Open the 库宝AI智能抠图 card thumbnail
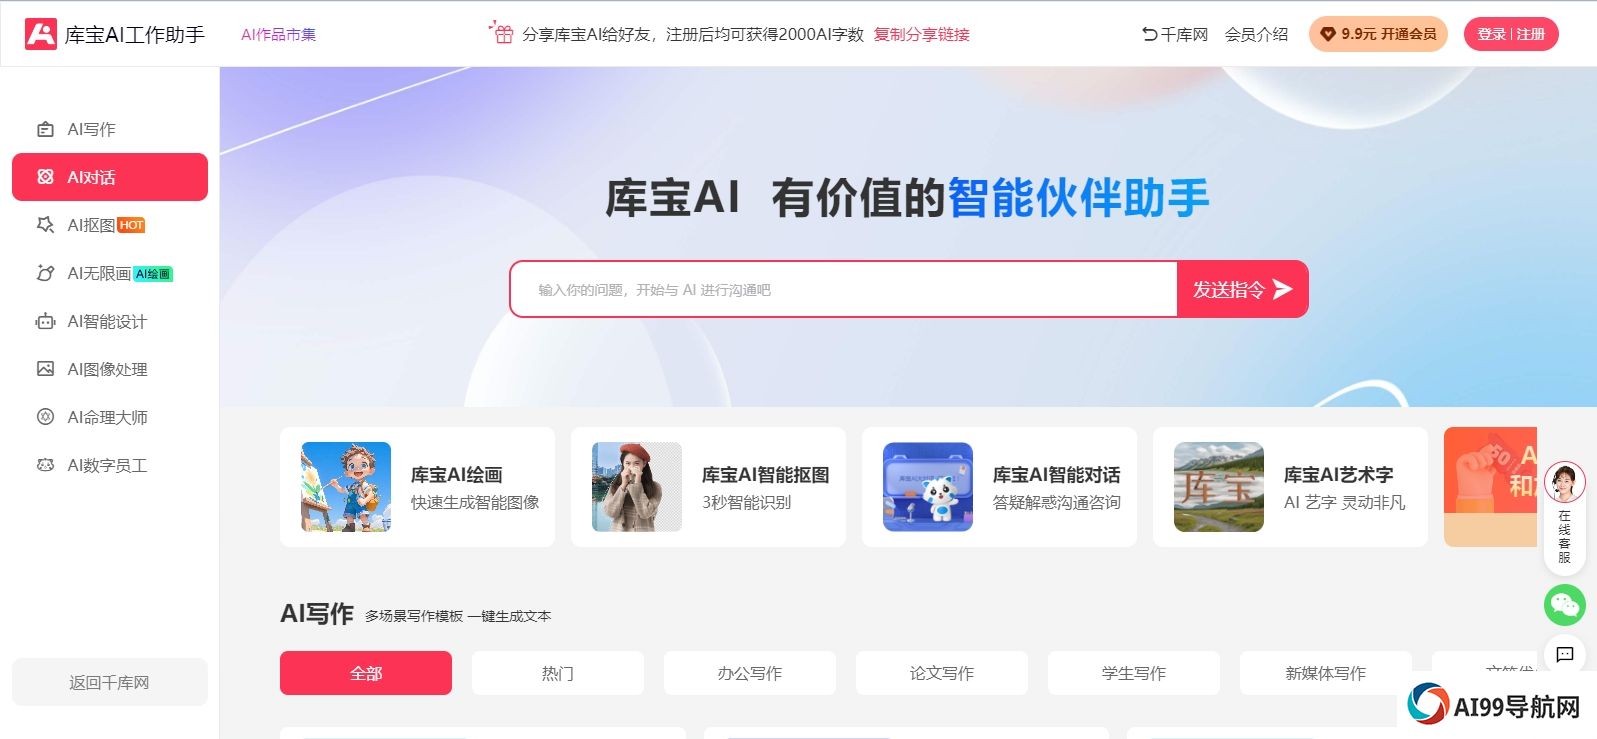 click(x=637, y=487)
